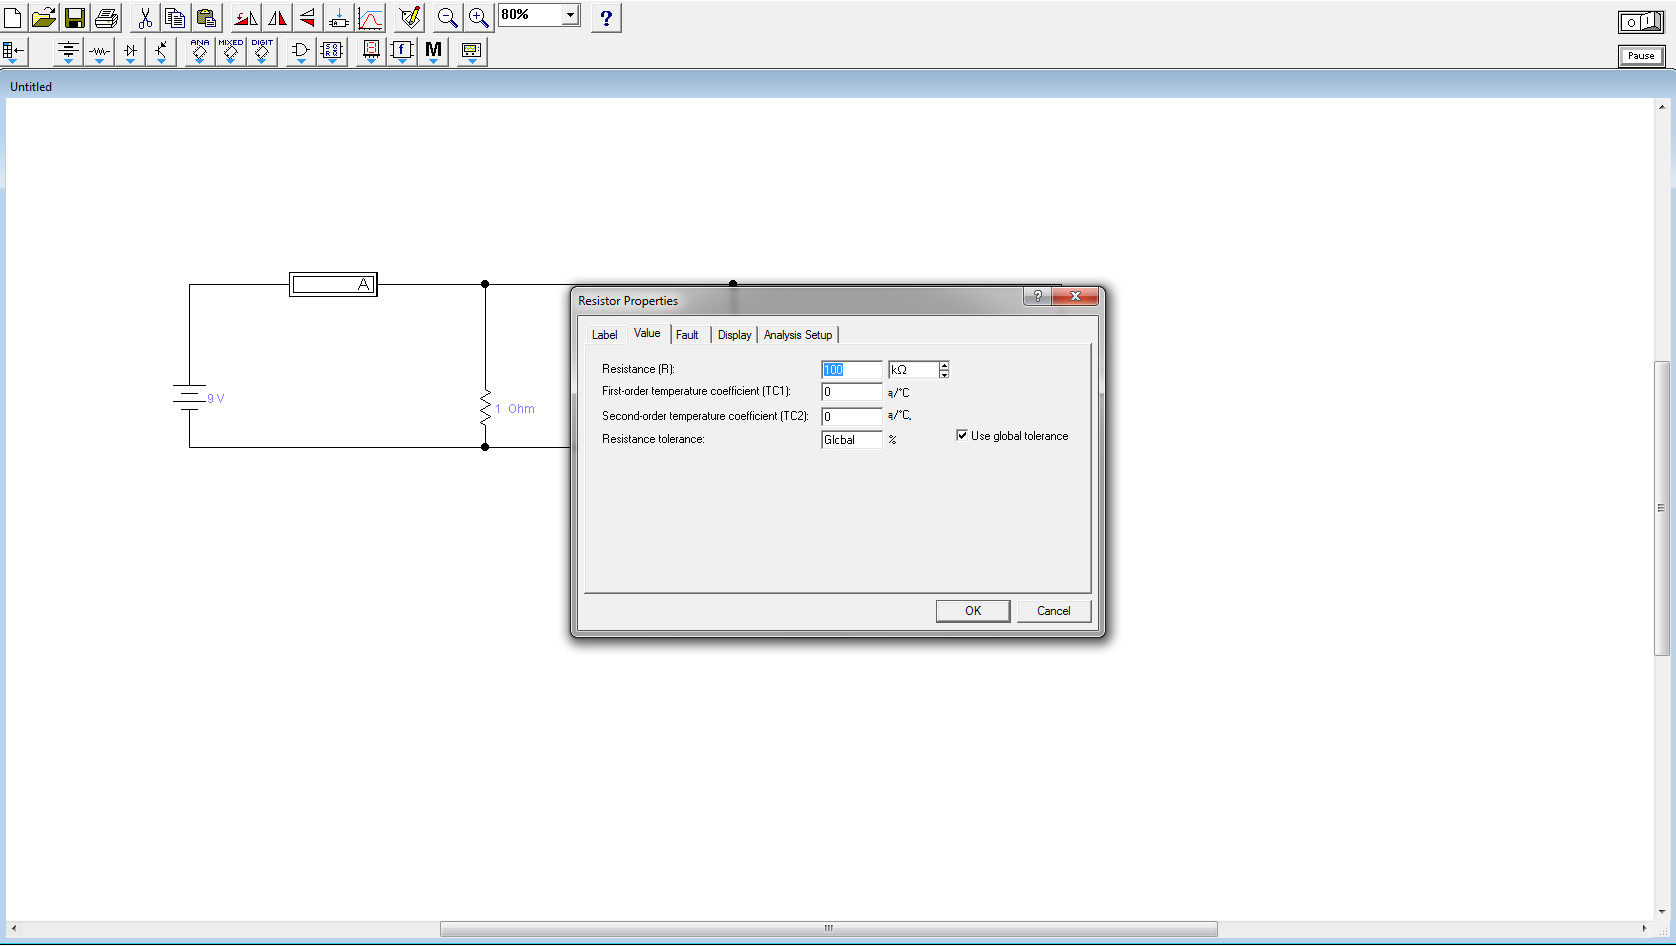Rotate the selected component
The width and height of the screenshot is (1676, 946).
[245, 17]
